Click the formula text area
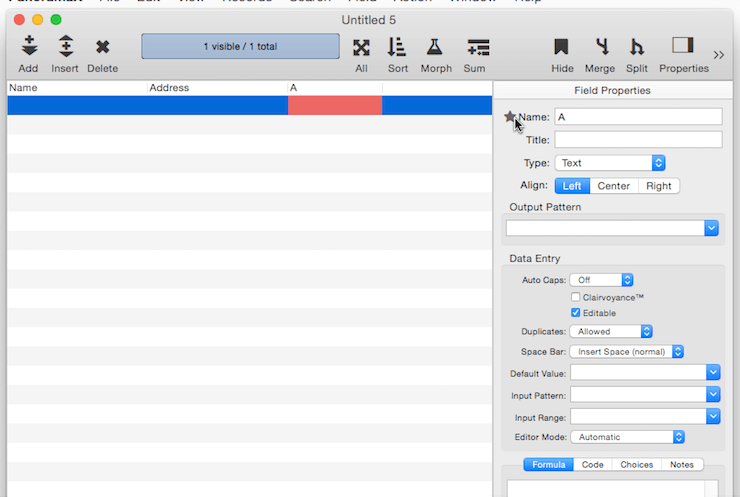Viewport: 740px width, 497px height. (606, 489)
